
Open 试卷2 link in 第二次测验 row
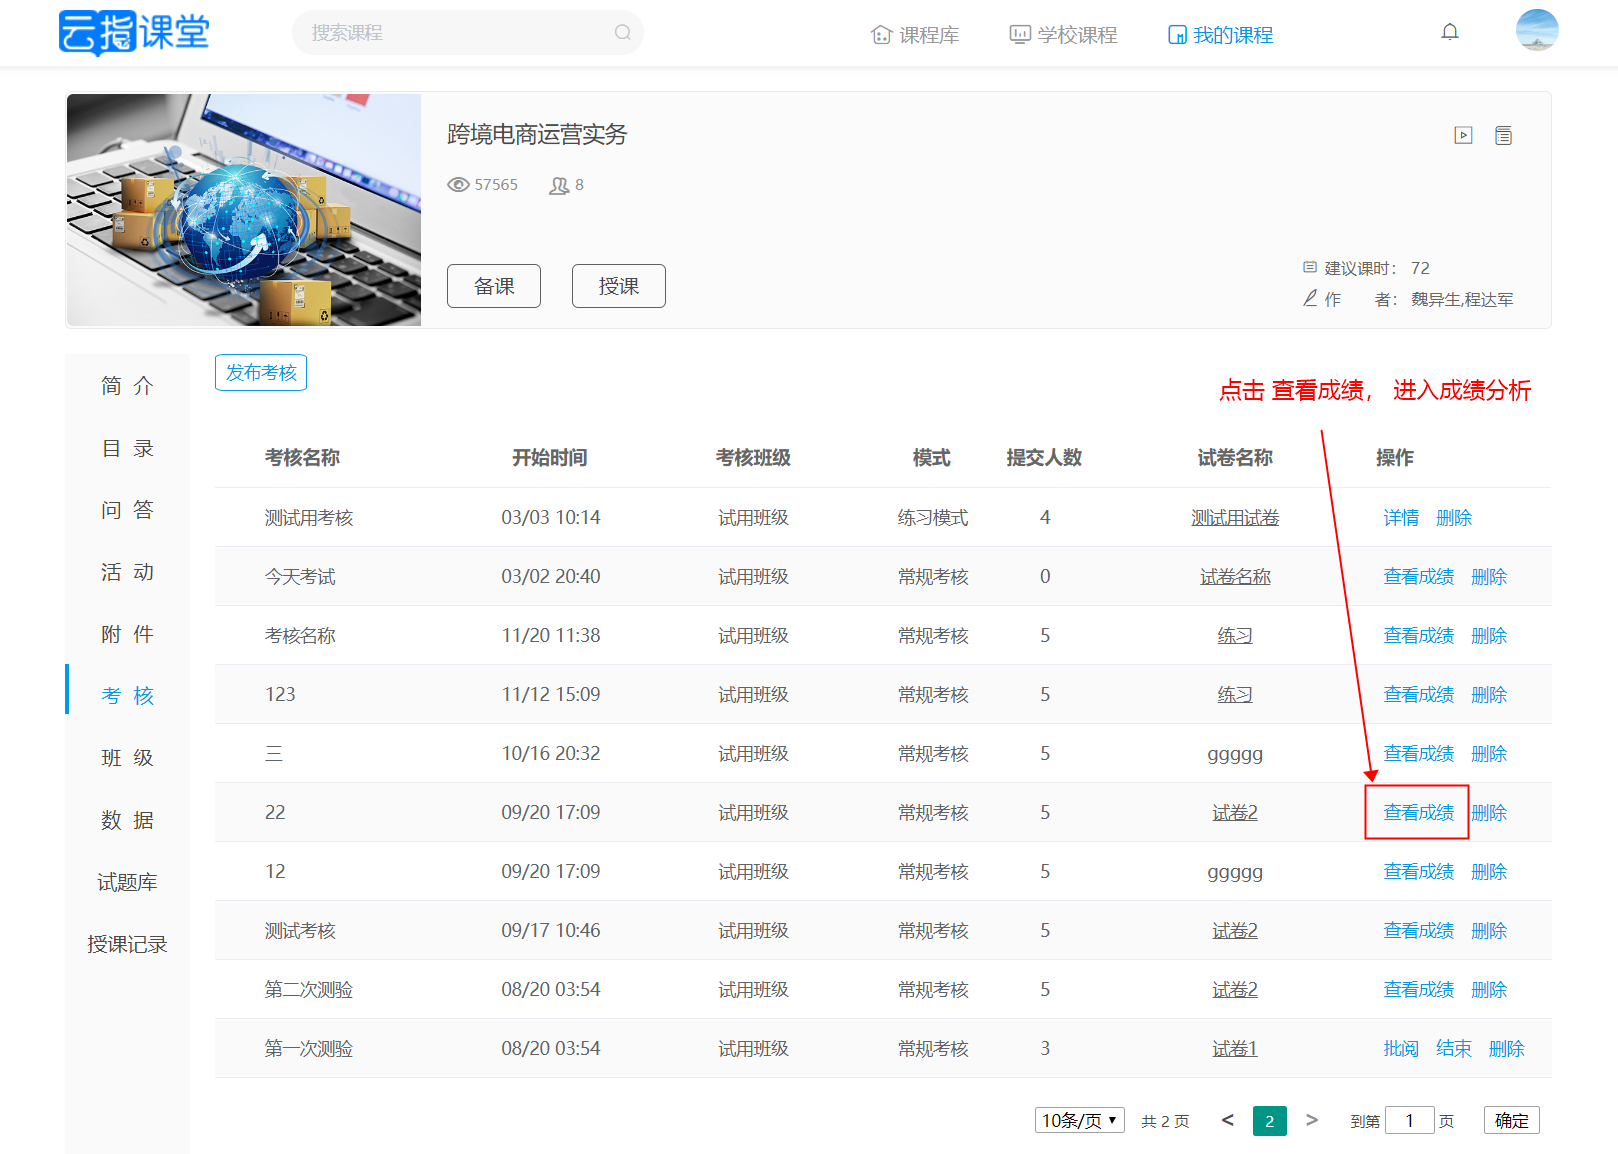coord(1235,990)
